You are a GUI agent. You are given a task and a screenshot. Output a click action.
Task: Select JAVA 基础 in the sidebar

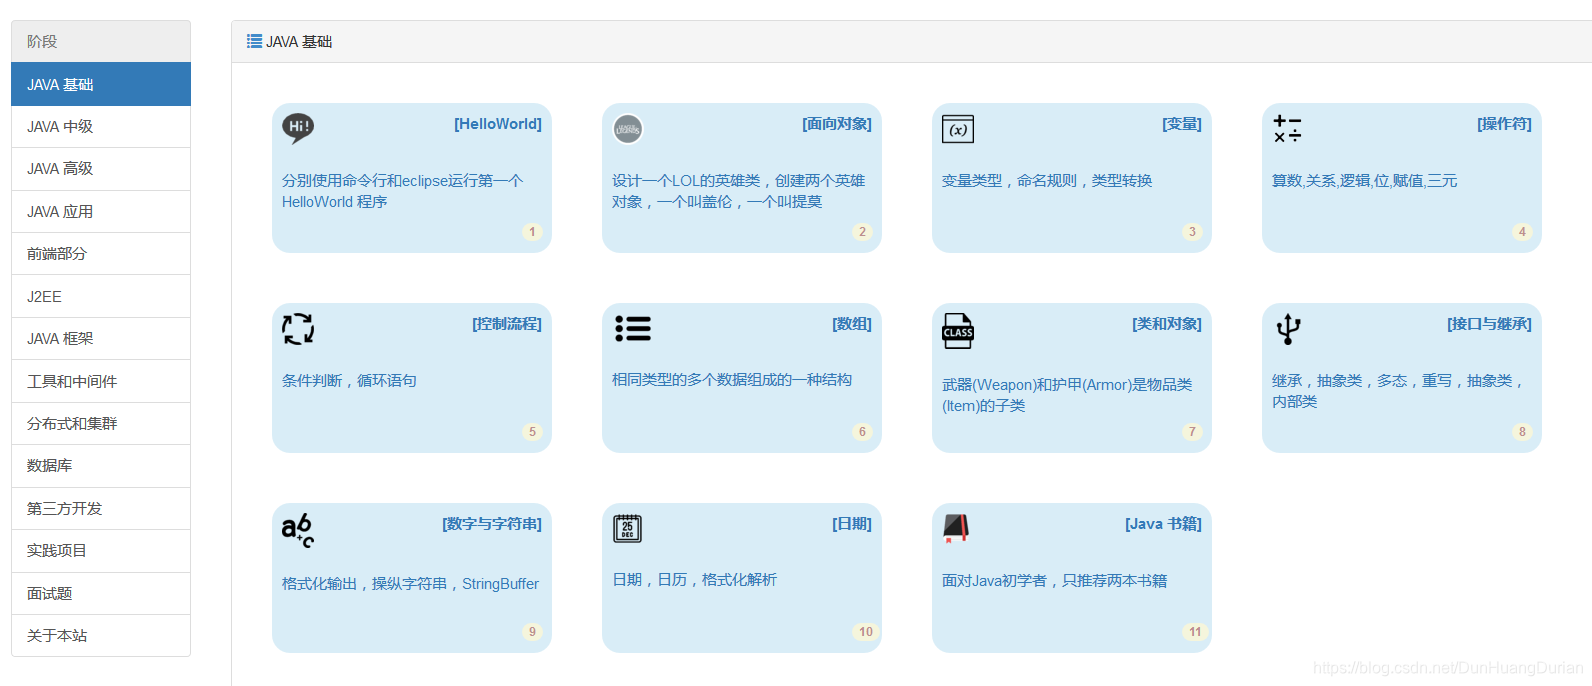[x=101, y=84]
